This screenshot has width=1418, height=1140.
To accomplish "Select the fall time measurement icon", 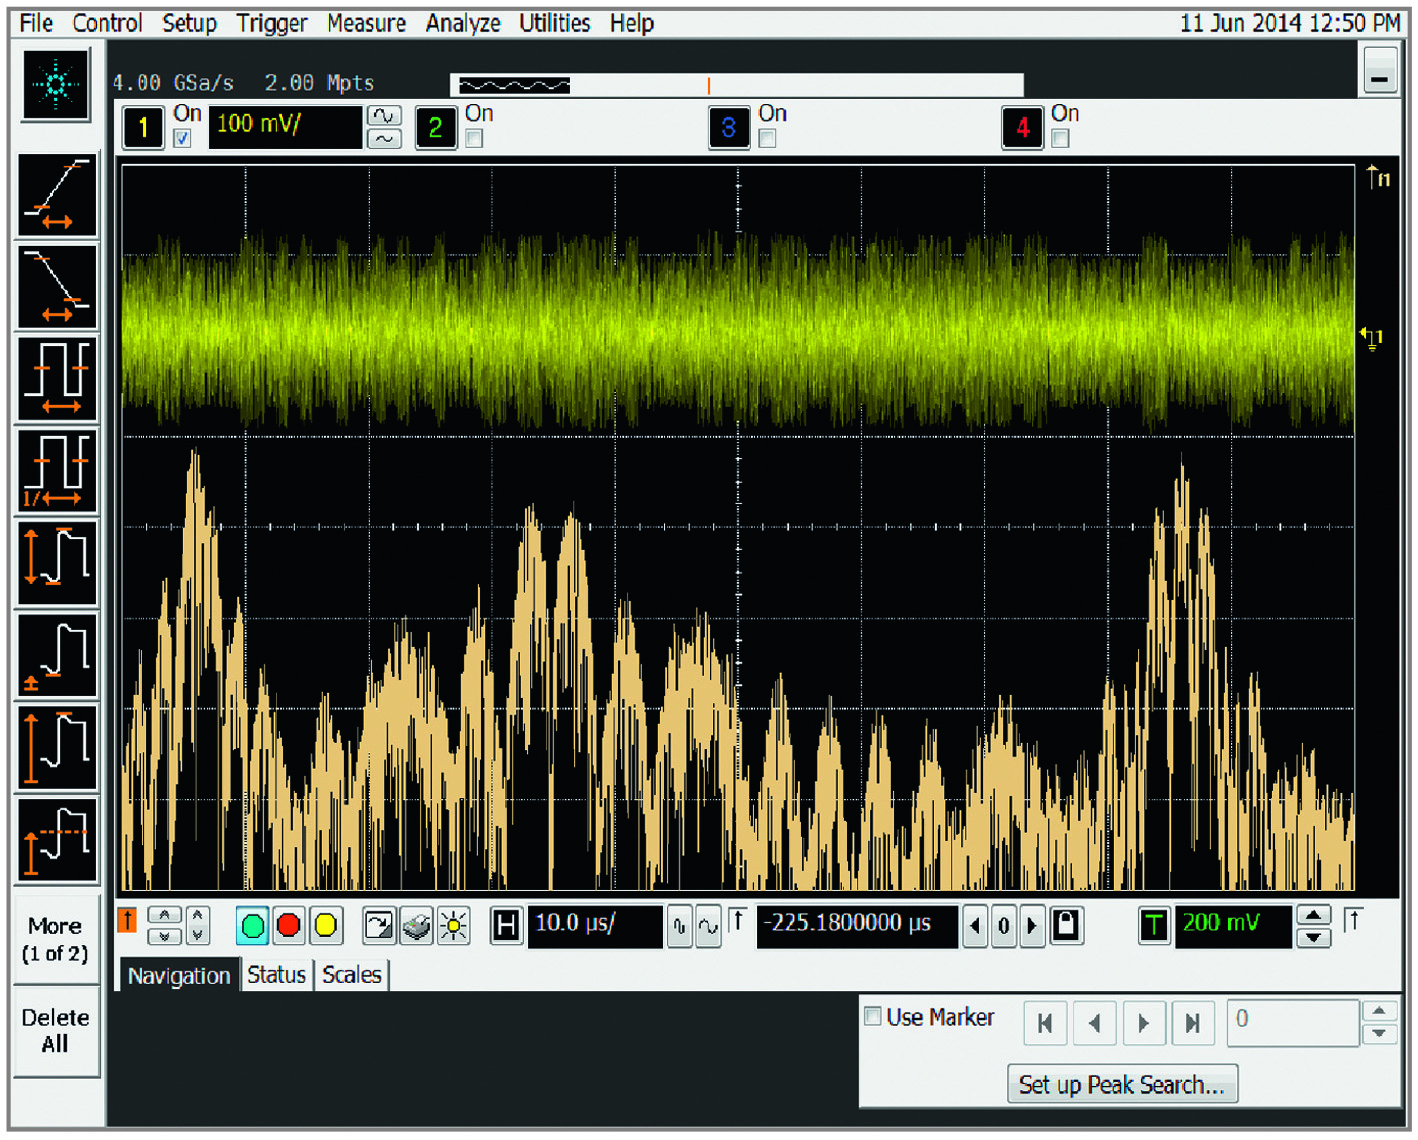I will 57,287.
